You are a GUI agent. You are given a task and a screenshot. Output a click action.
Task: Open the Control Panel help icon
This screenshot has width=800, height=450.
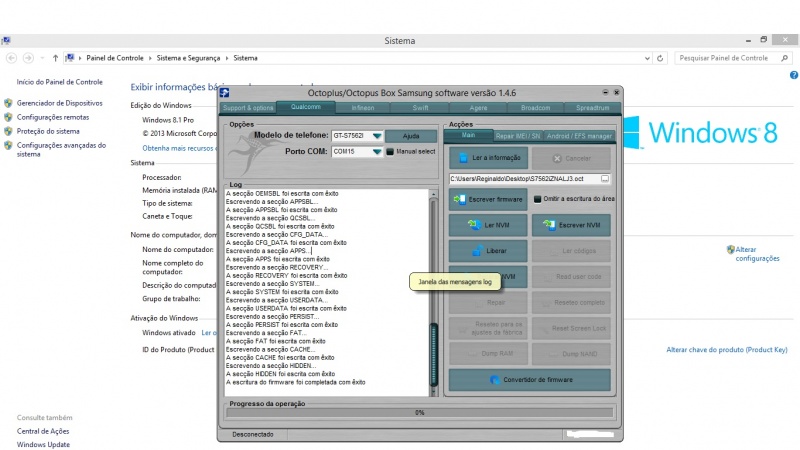pos(794,75)
